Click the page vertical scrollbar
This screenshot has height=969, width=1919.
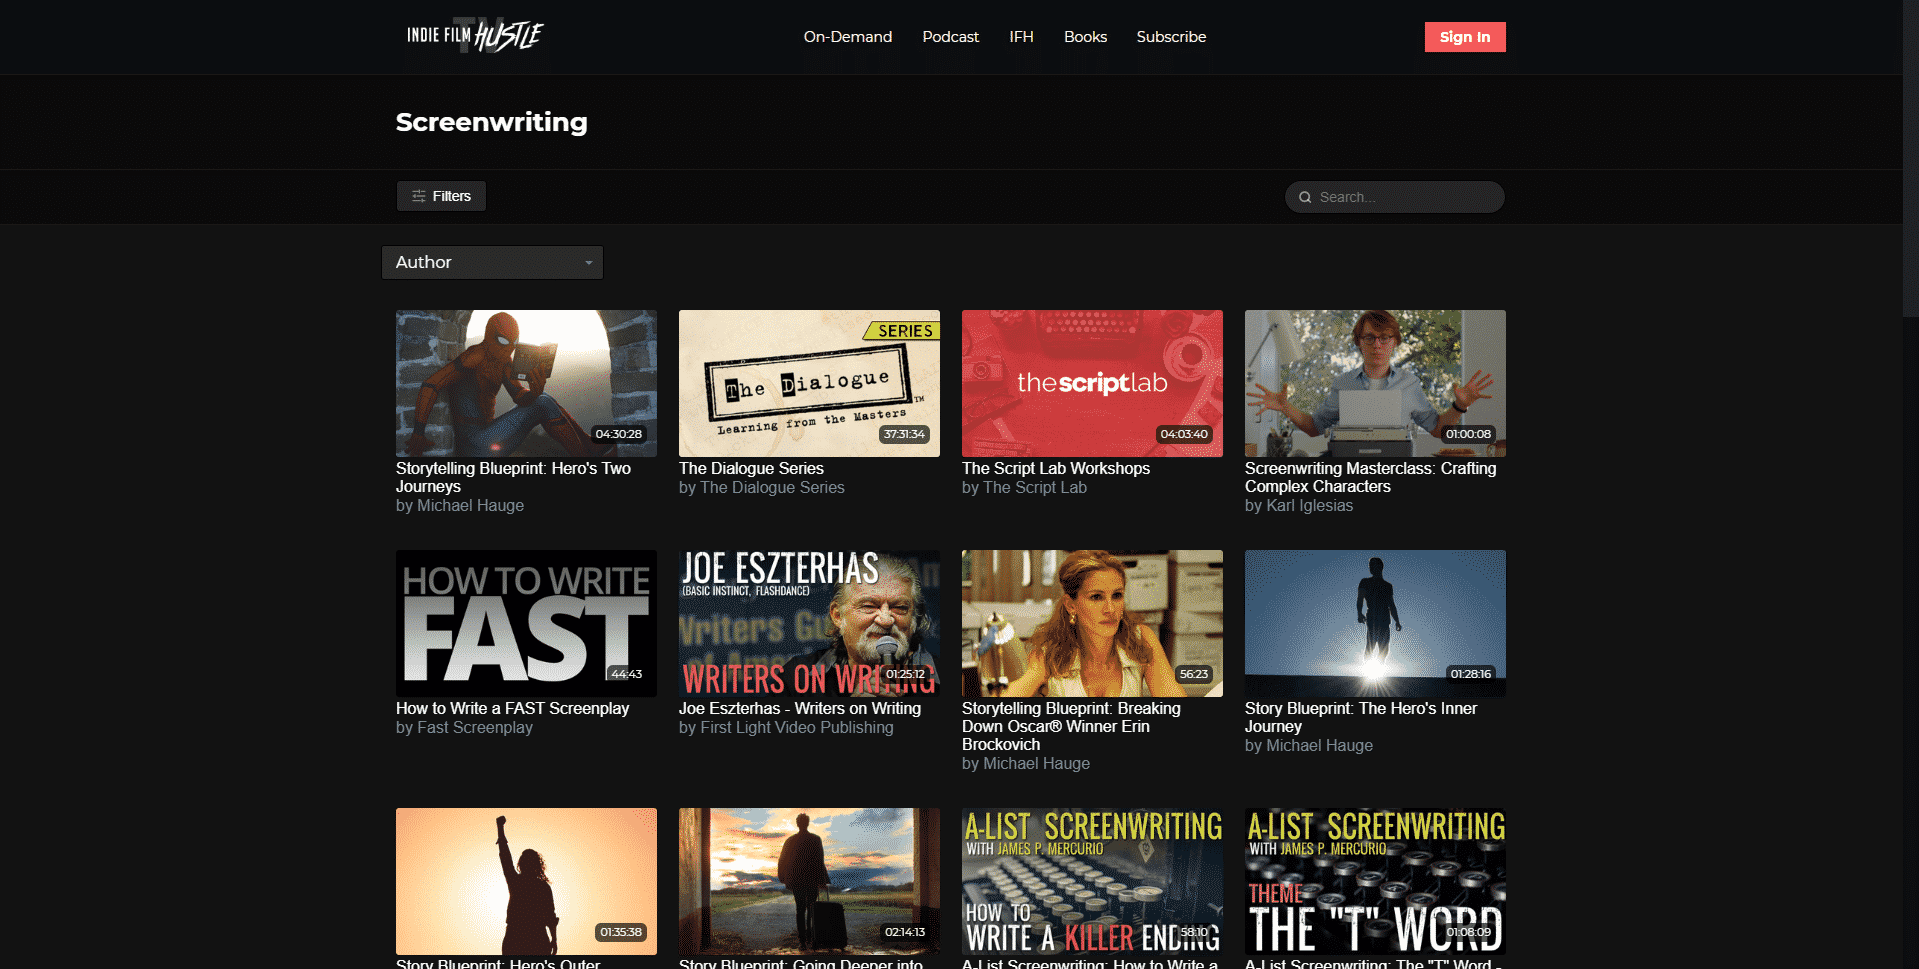coord(1910,160)
